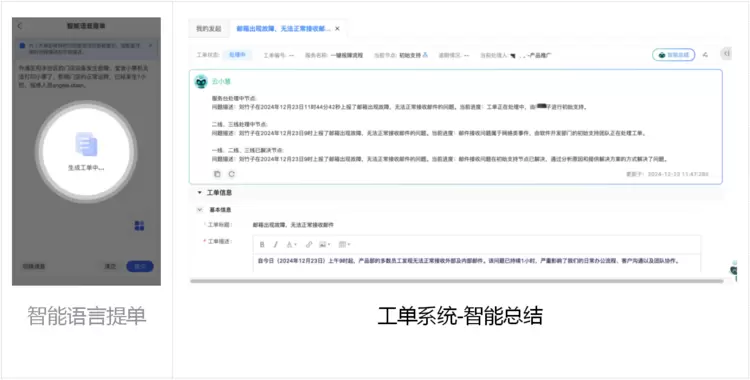This screenshot has width=750, height=380.
Task: Collapse the 工单信息 section
Action: 200,192
